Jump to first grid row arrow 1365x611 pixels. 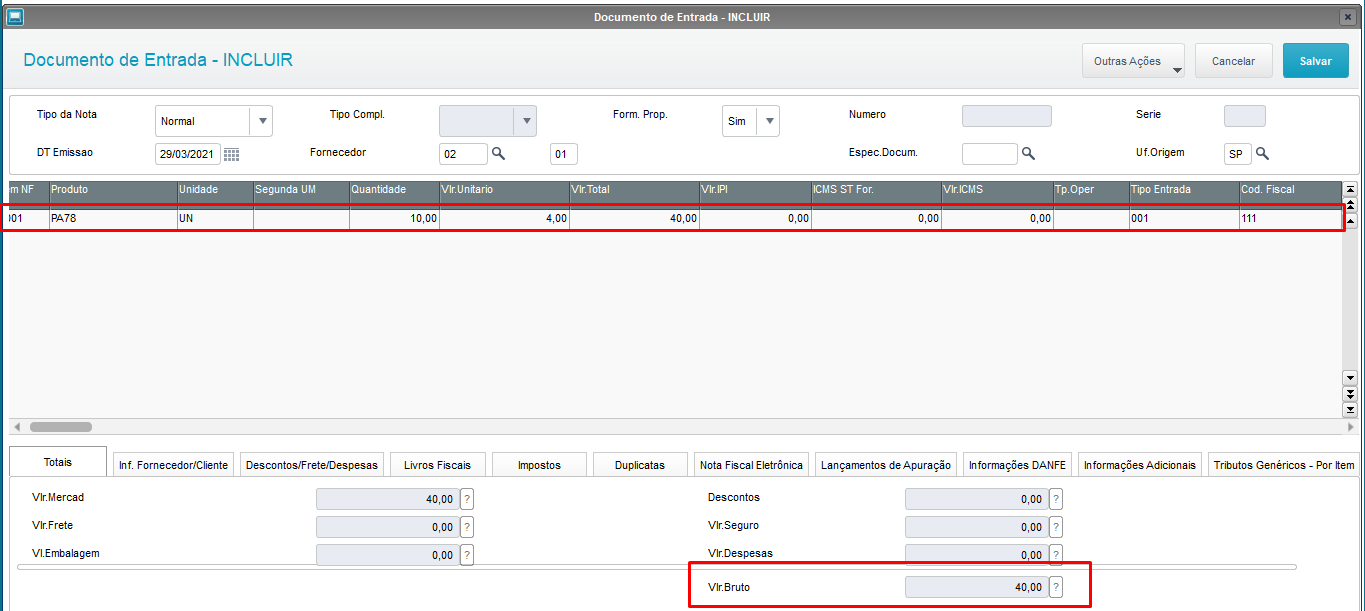click(1350, 188)
